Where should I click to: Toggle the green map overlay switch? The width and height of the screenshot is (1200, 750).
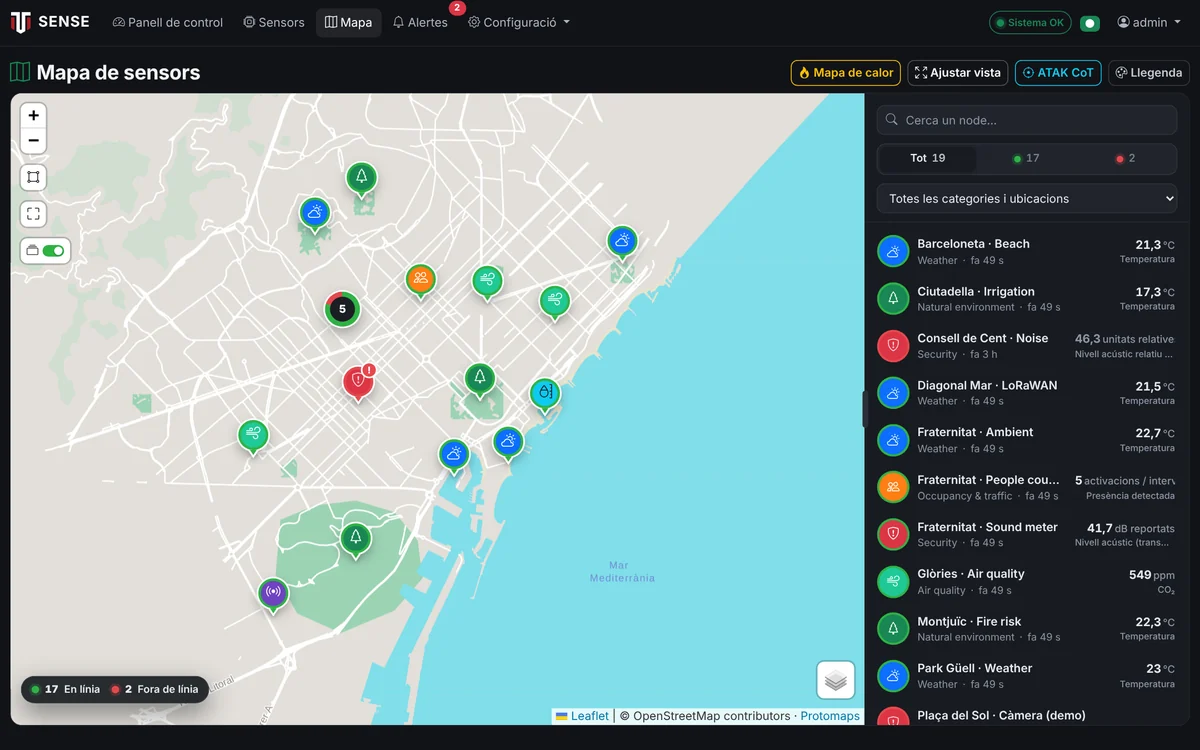[x=53, y=250]
